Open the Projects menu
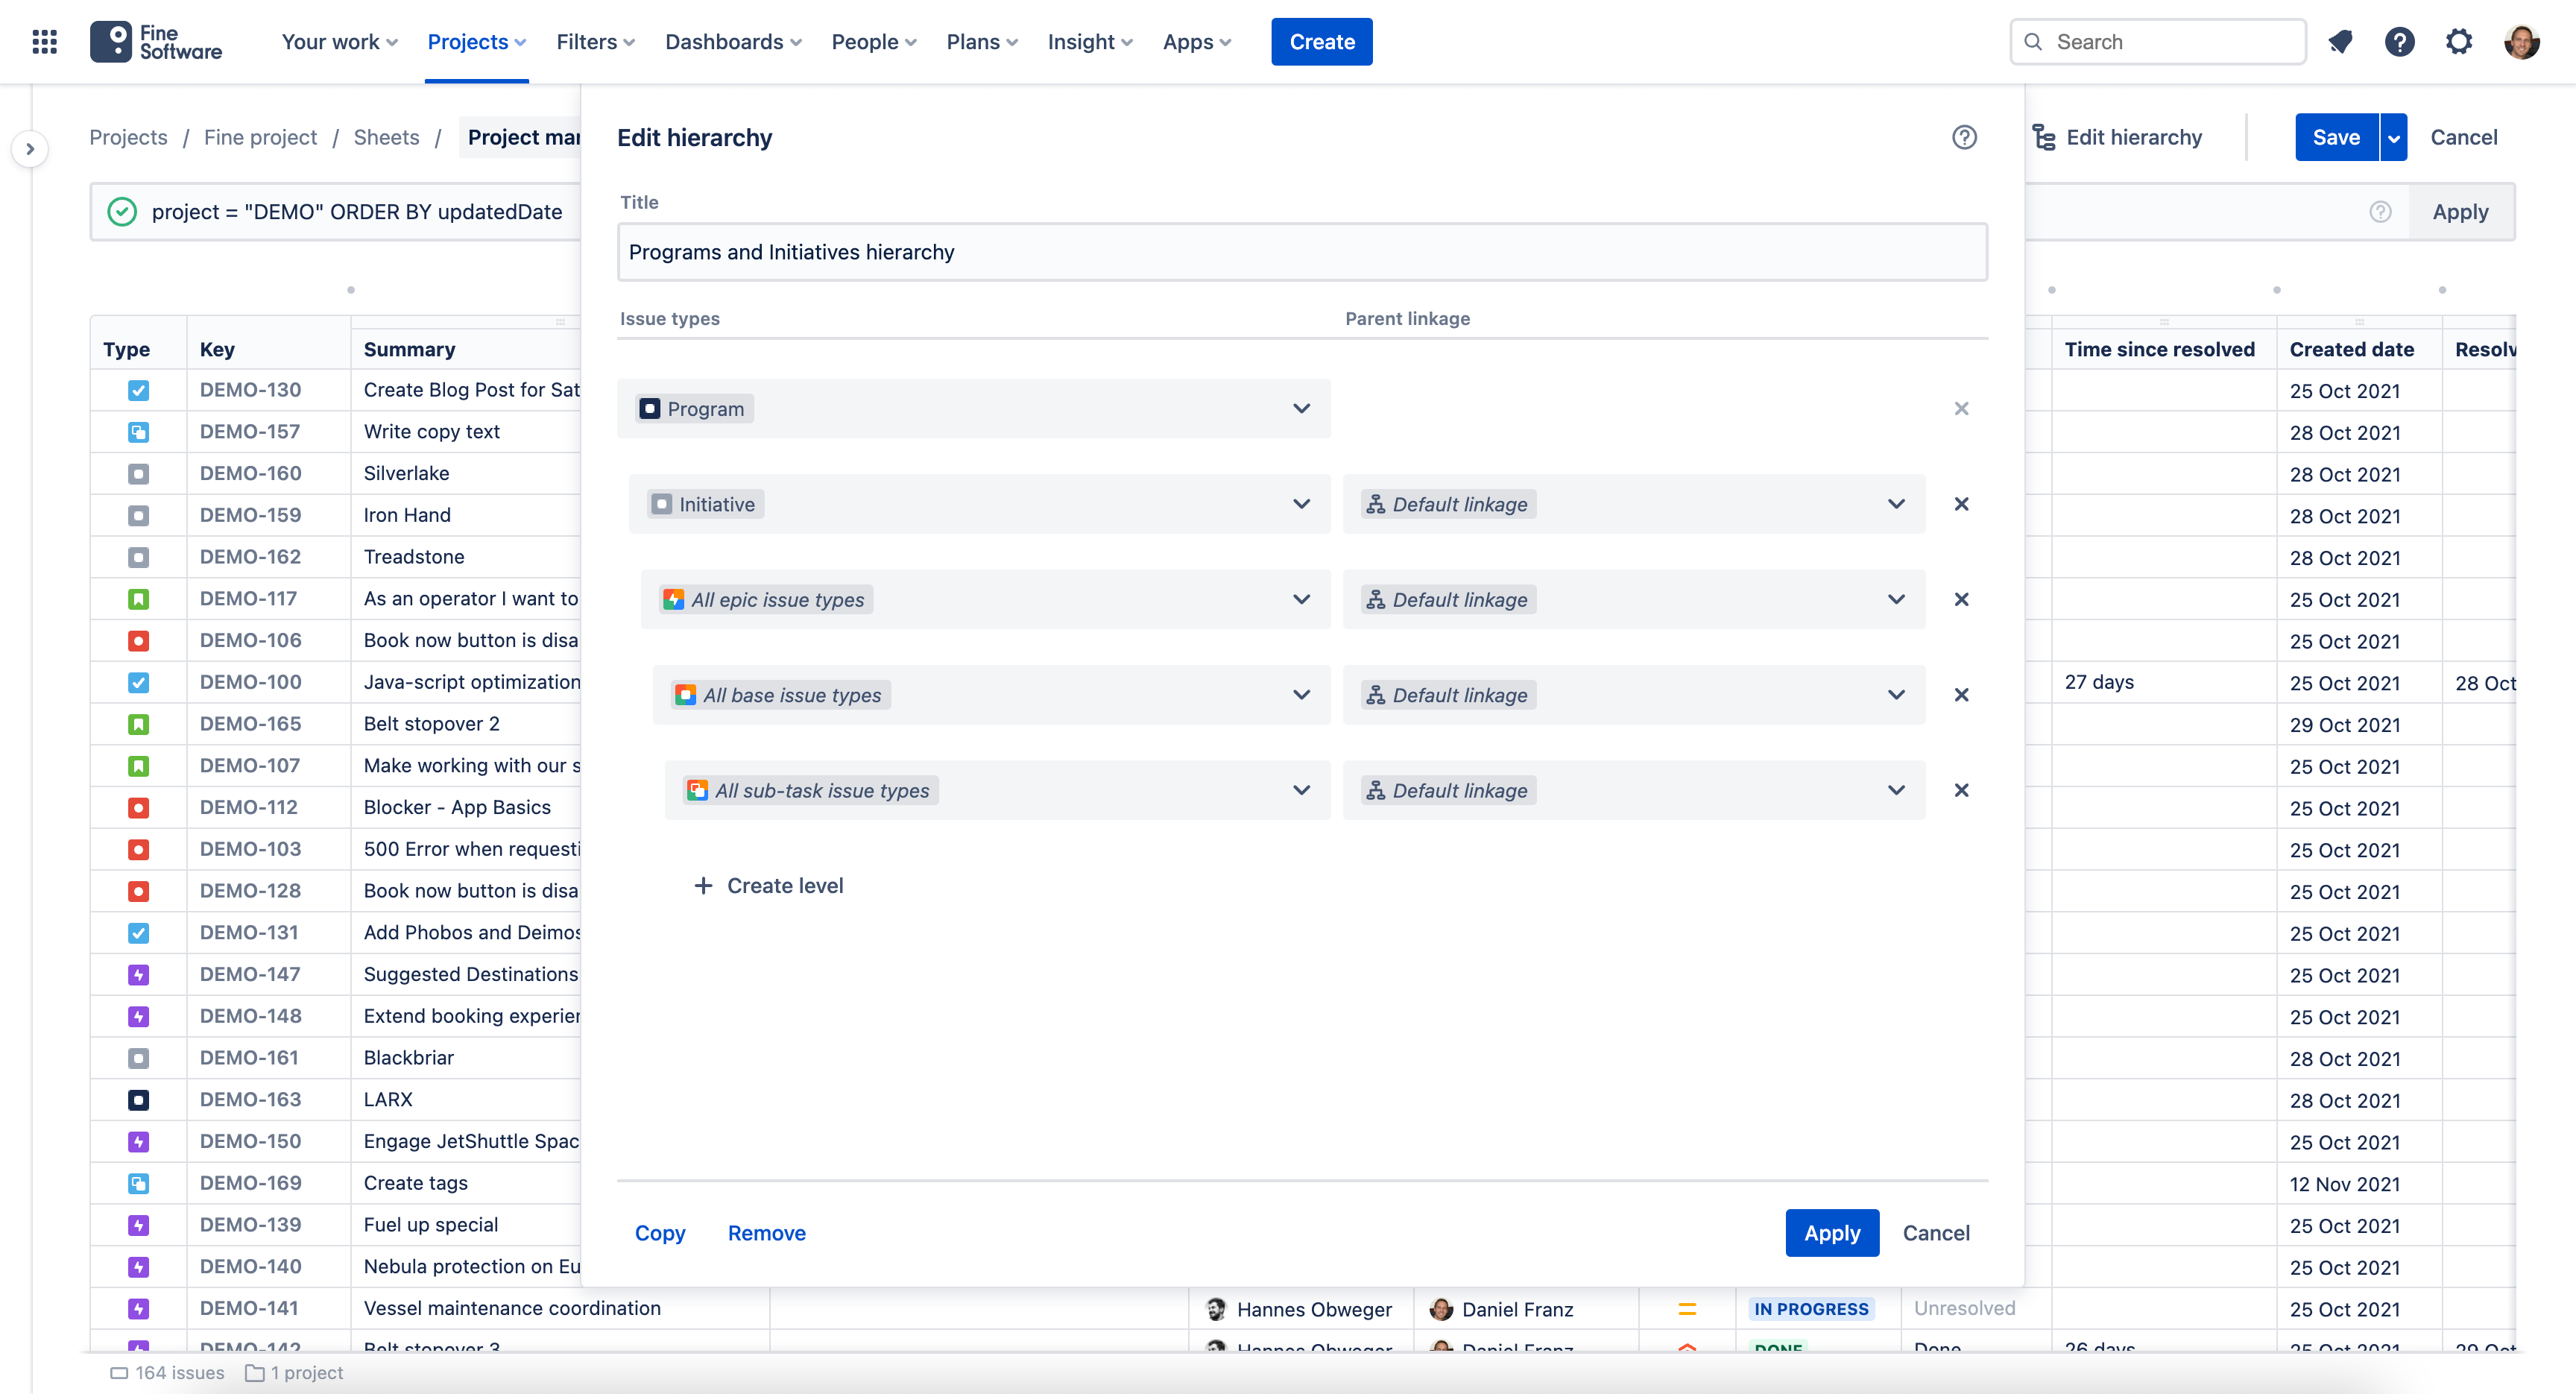The height and width of the screenshot is (1394, 2576). tap(477, 42)
